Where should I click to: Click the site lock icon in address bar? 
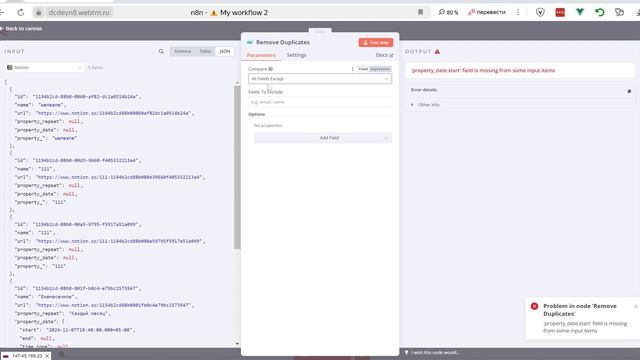click(38, 13)
